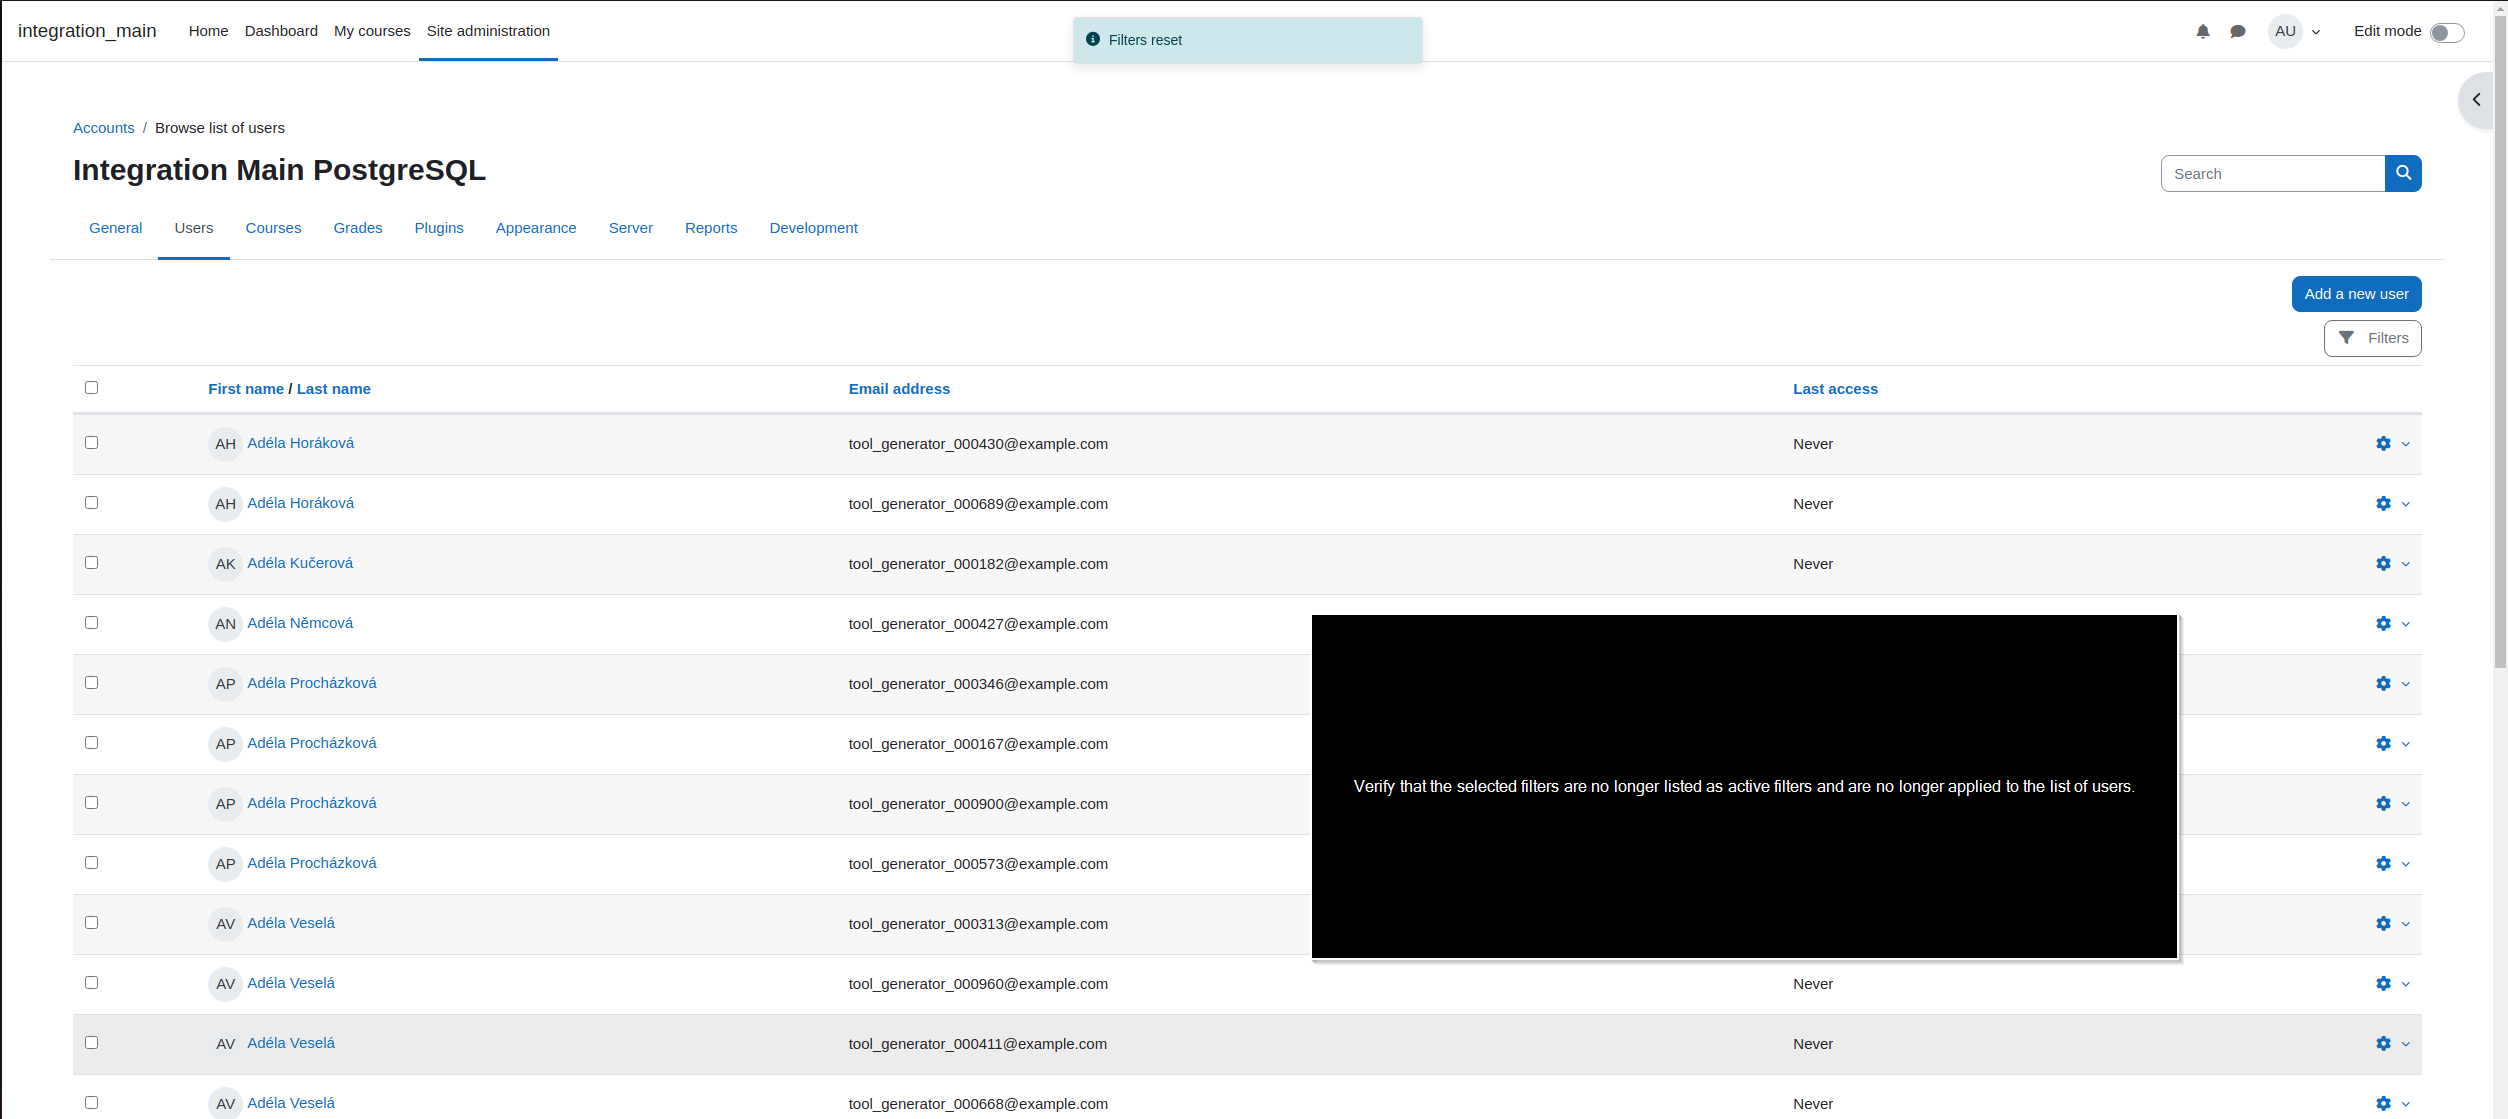The width and height of the screenshot is (2508, 1119).
Task: Expand actions chevron for tool_generator_000182
Action: click(2406, 564)
